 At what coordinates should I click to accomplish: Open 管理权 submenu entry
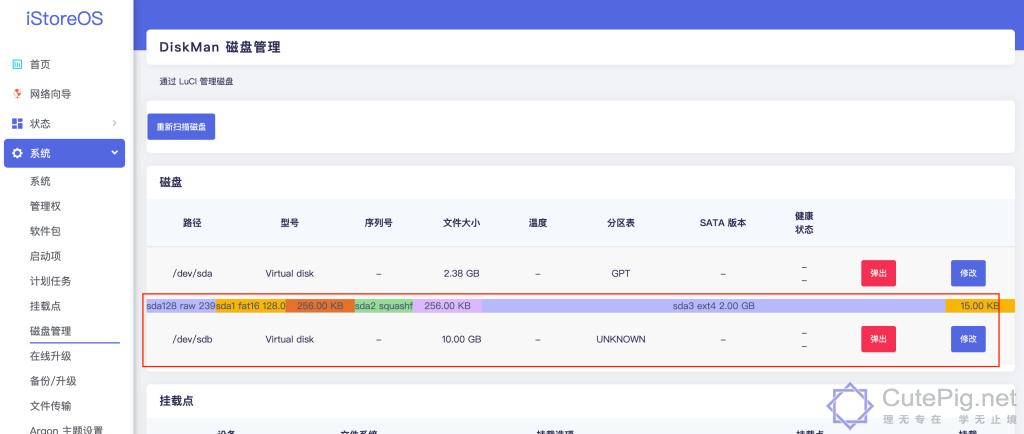(45, 206)
